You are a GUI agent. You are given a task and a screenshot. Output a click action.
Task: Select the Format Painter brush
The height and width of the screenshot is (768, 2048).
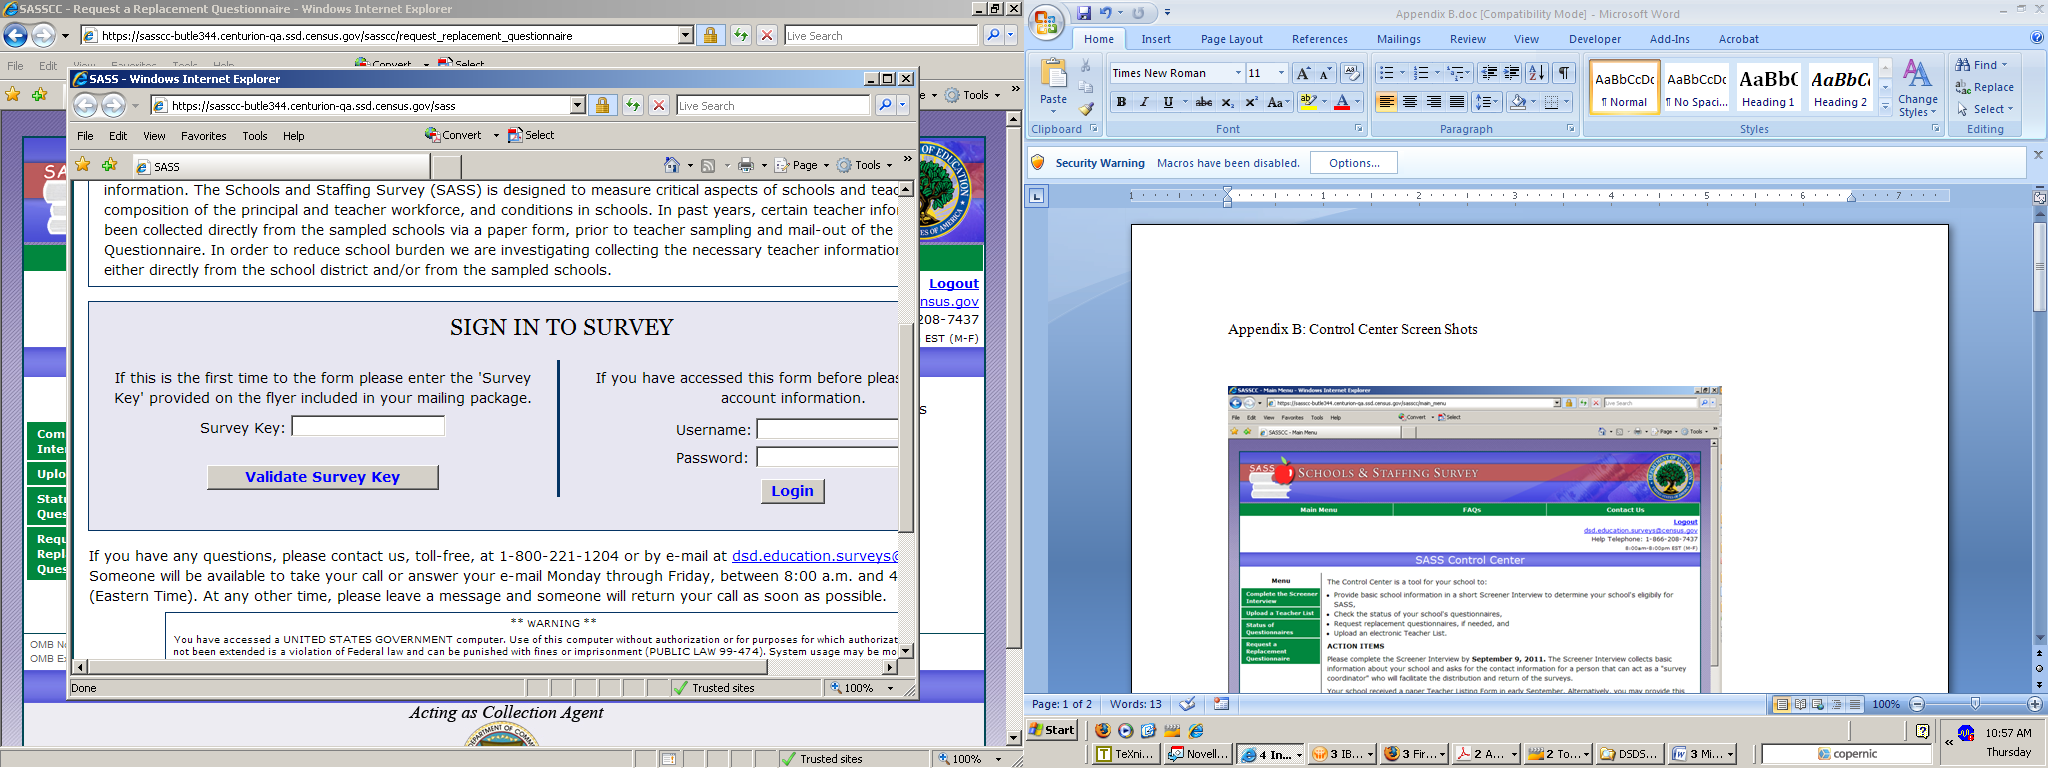(x=1087, y=108)
